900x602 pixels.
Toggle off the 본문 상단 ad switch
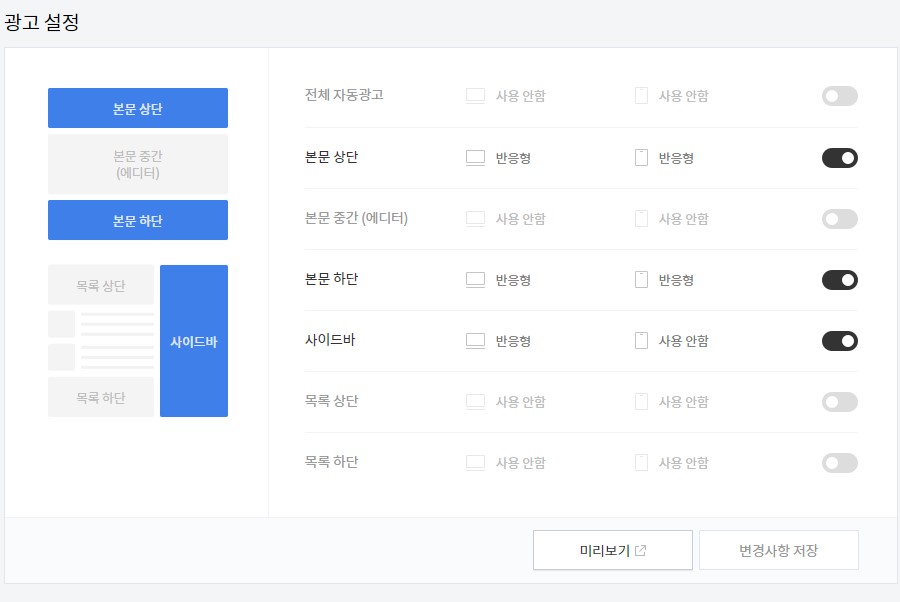pos(840,157)
